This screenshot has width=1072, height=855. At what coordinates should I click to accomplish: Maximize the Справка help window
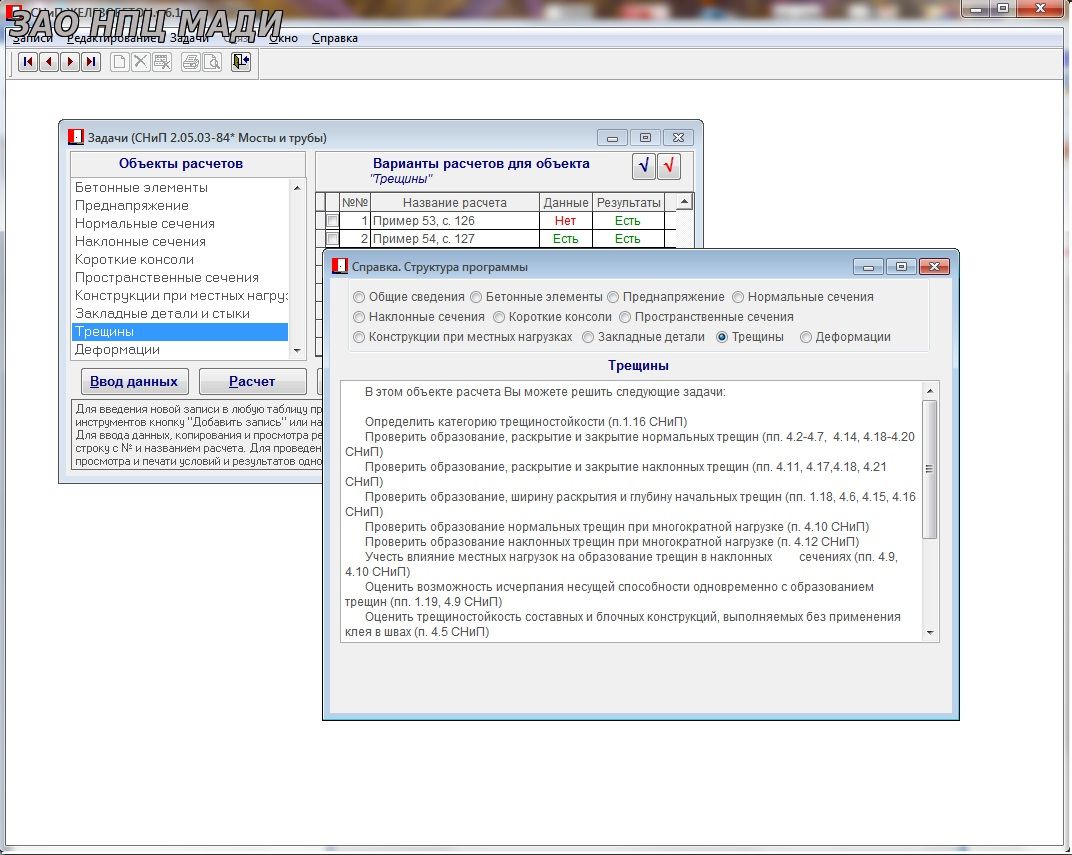click(x=902, y=267)
